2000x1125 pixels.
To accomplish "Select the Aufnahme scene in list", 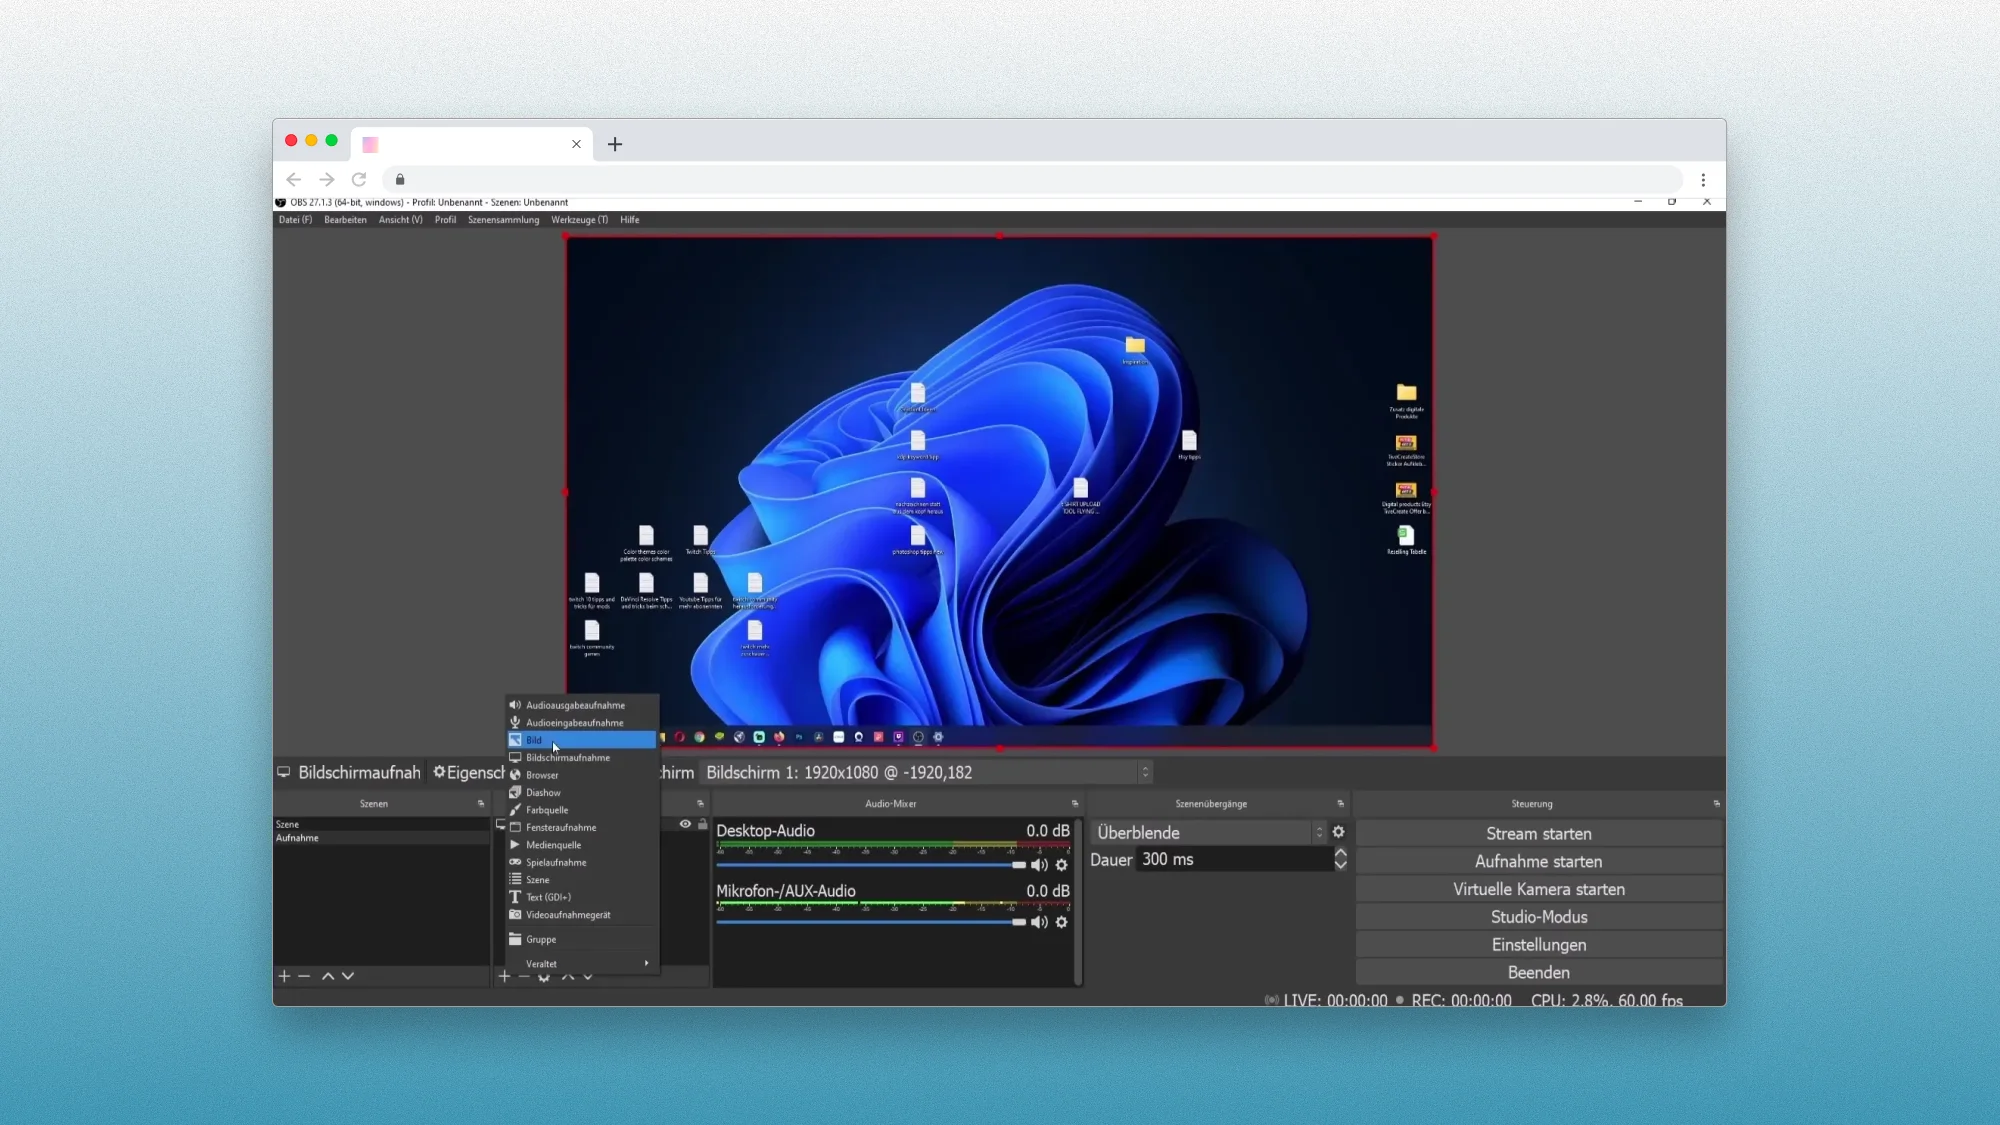I will 298,838.
